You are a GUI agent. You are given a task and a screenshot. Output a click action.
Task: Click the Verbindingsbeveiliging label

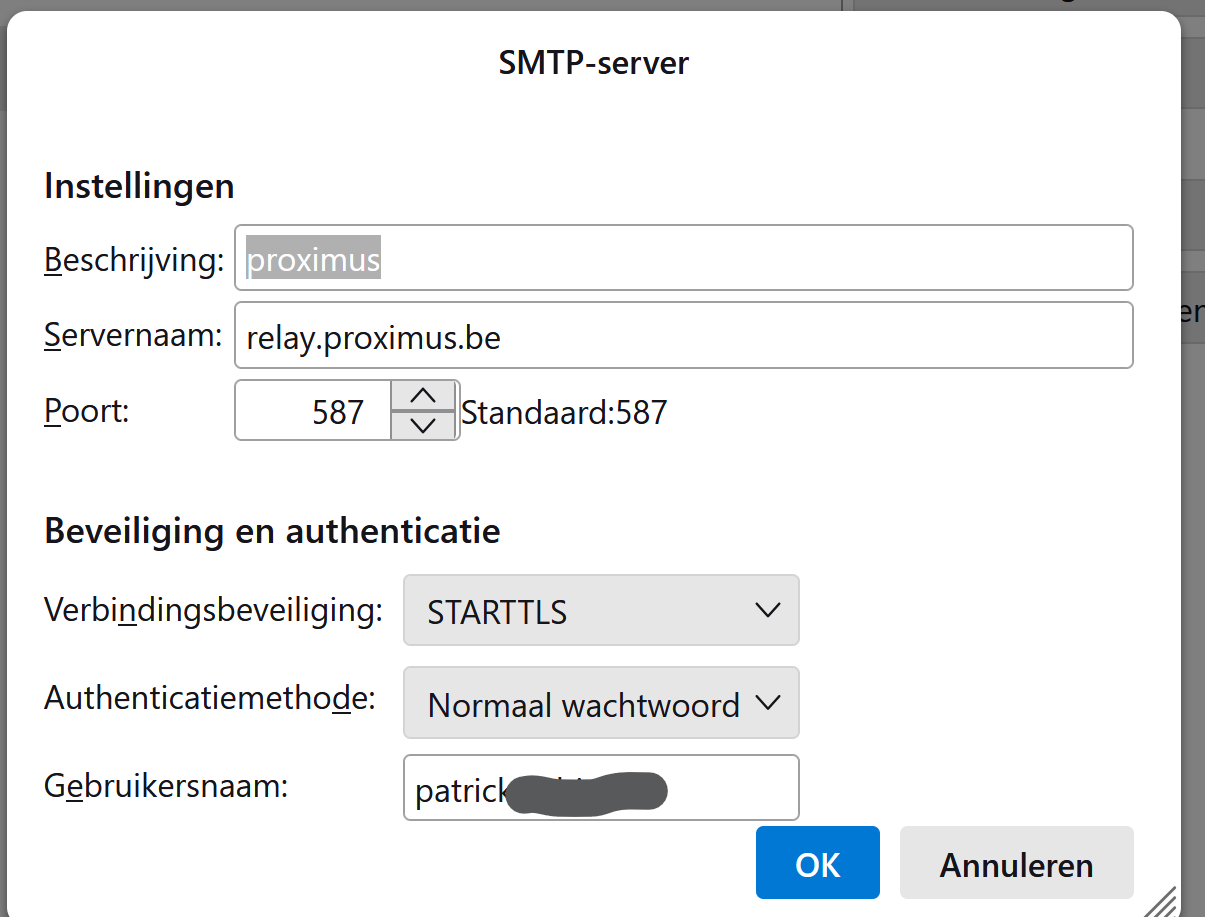[x=213, y=610]
